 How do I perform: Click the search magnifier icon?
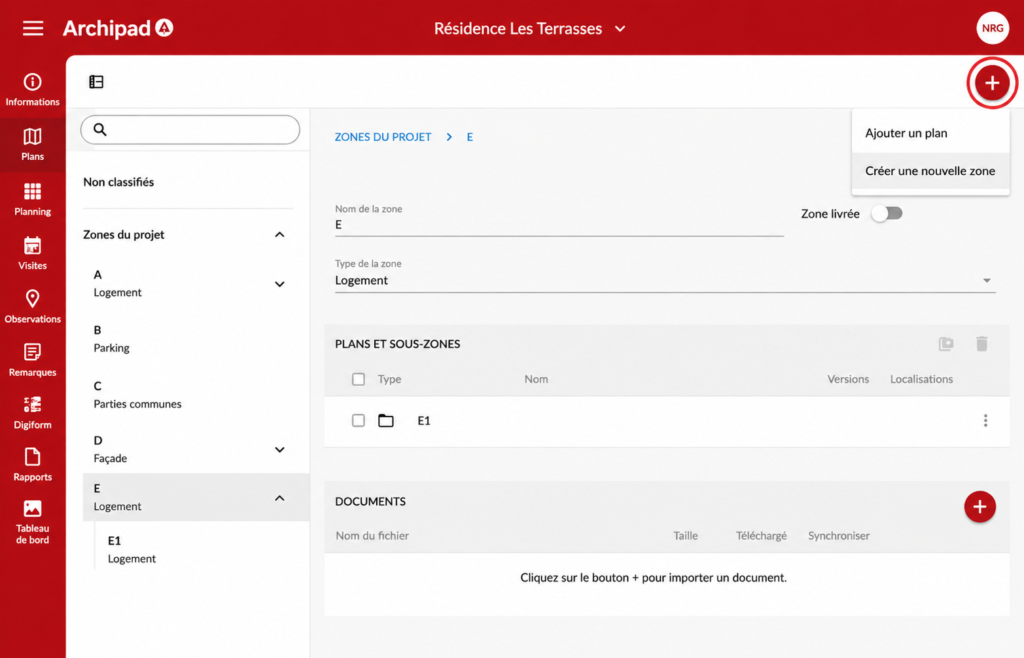click(100, 129)
